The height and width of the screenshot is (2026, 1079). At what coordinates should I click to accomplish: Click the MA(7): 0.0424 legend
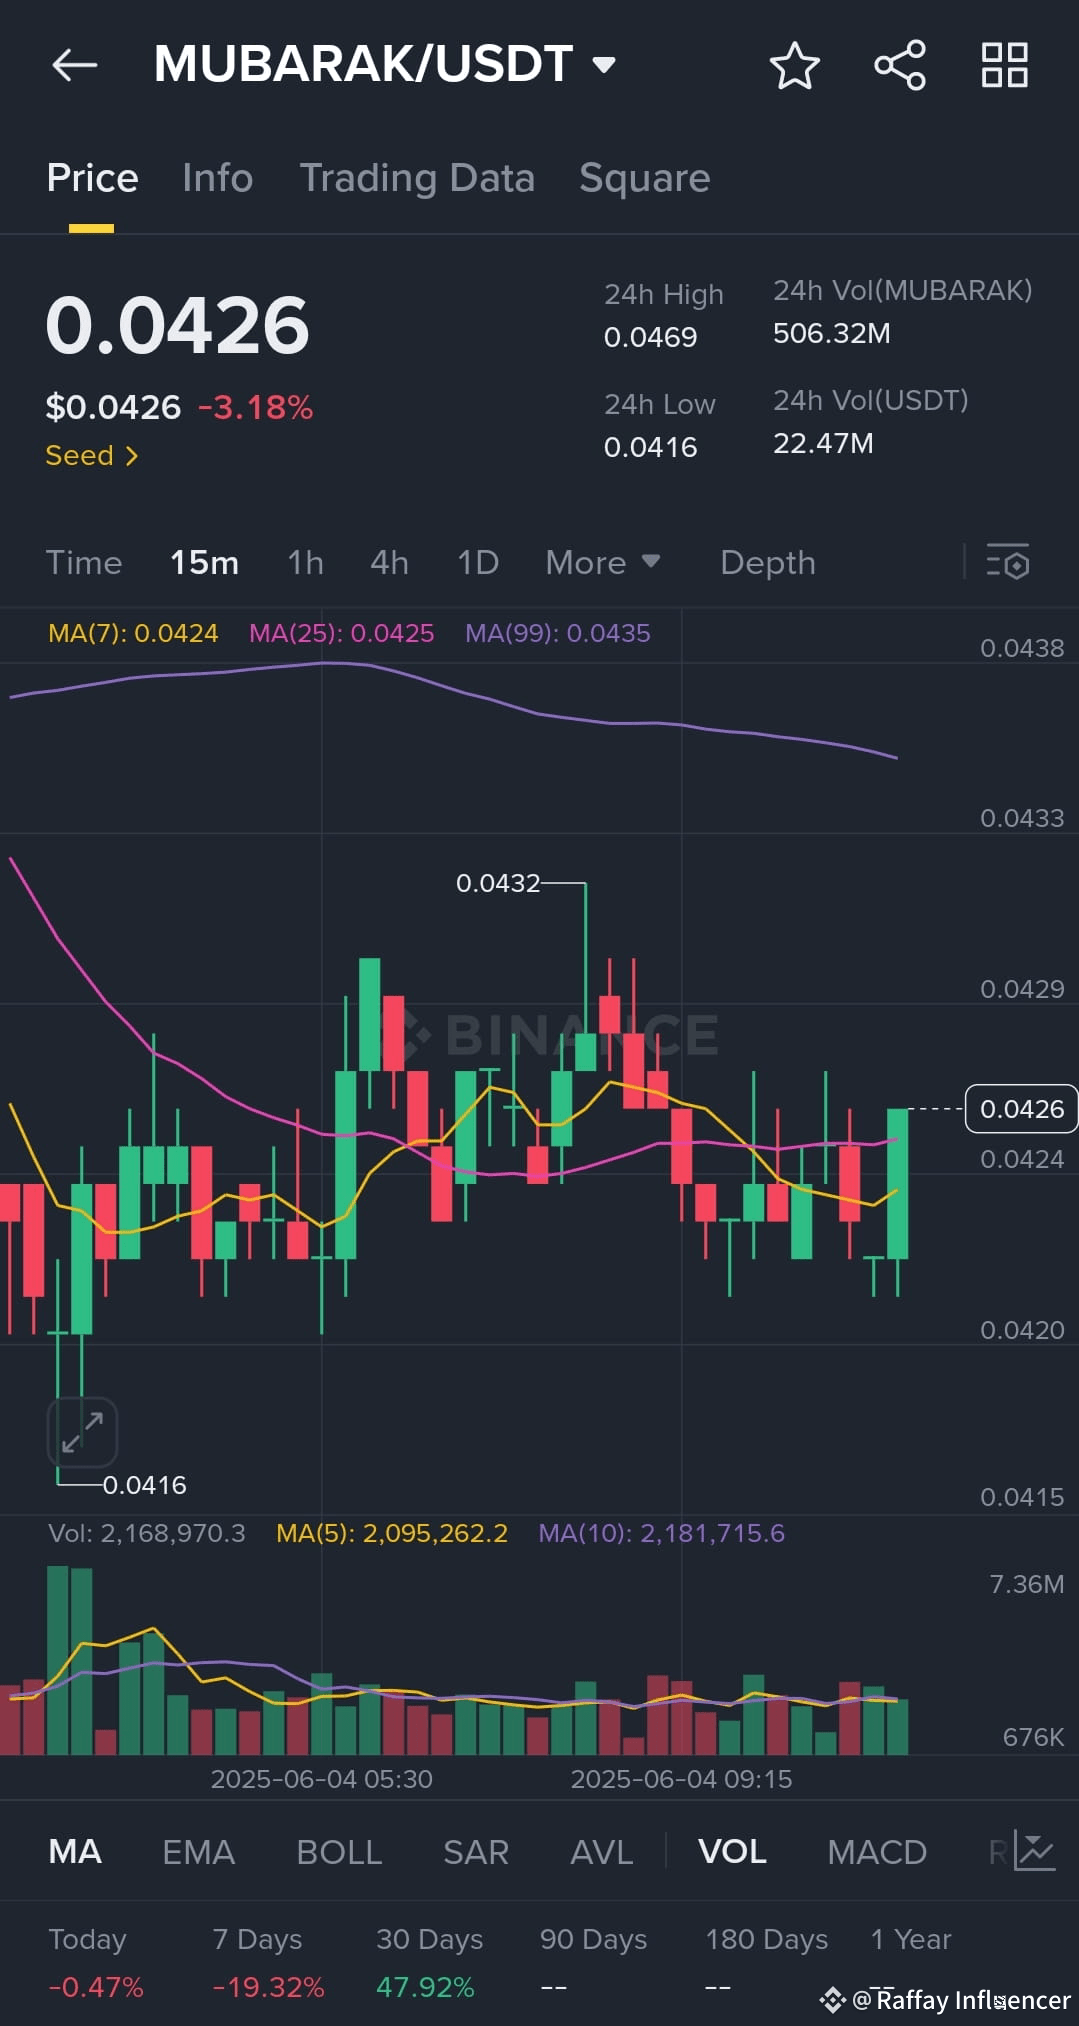(133, 633)
